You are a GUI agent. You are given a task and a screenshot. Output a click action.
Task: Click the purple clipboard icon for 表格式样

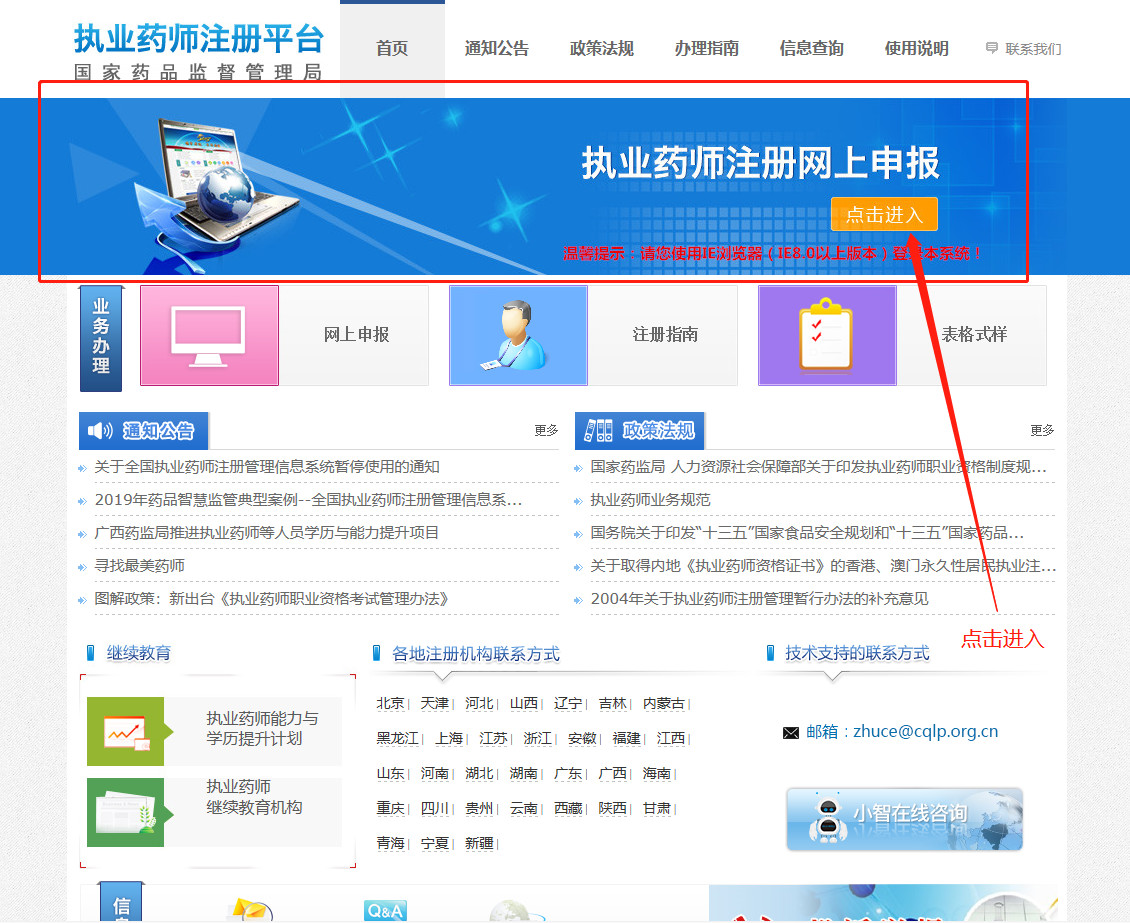[827, 336]
